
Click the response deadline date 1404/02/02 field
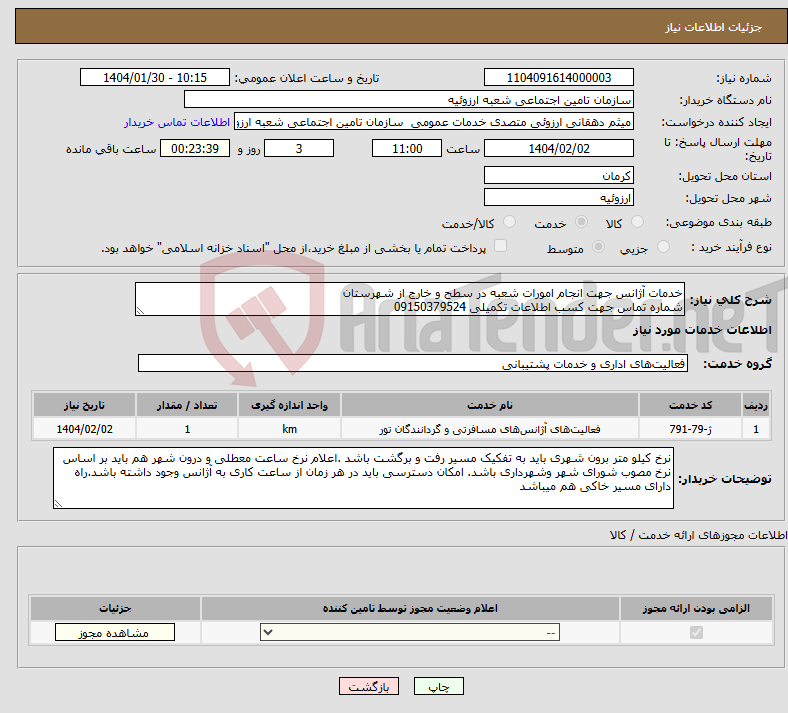558,149
